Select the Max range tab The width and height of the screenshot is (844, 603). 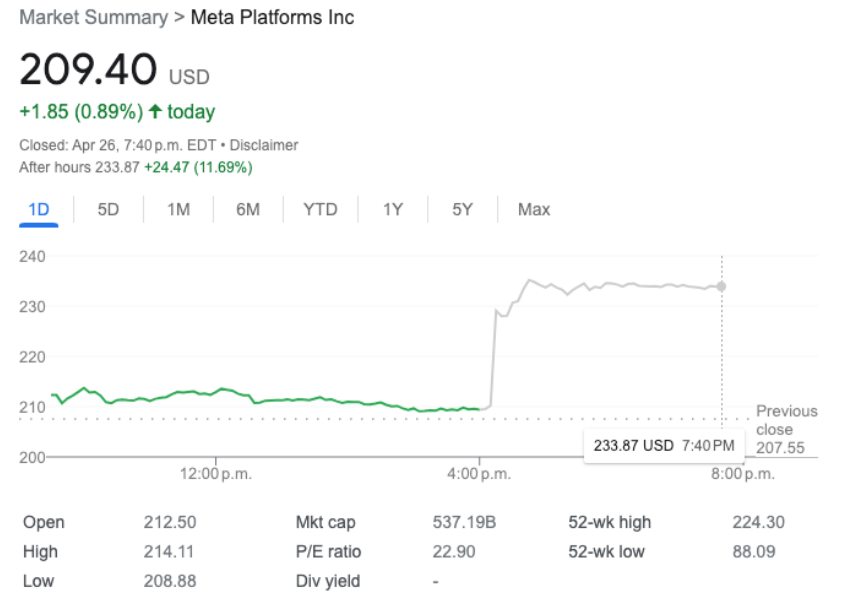534,209
